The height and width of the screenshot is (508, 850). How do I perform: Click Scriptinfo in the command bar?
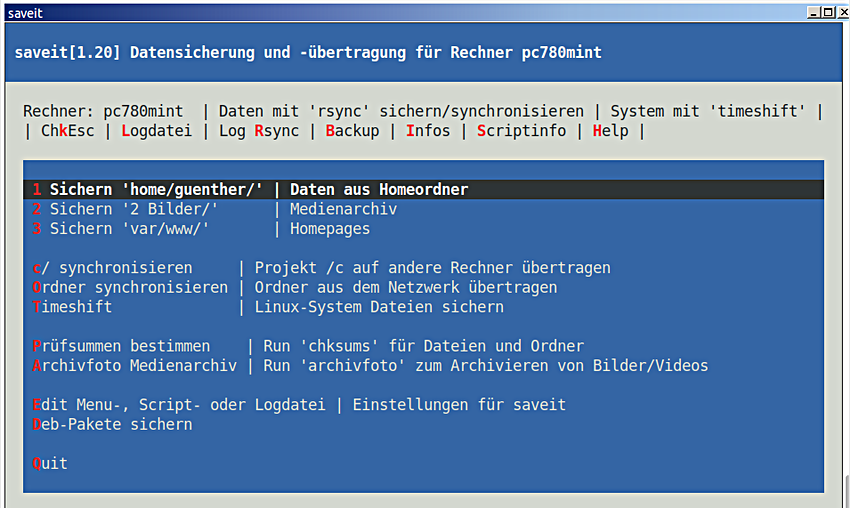pos(521,131)
